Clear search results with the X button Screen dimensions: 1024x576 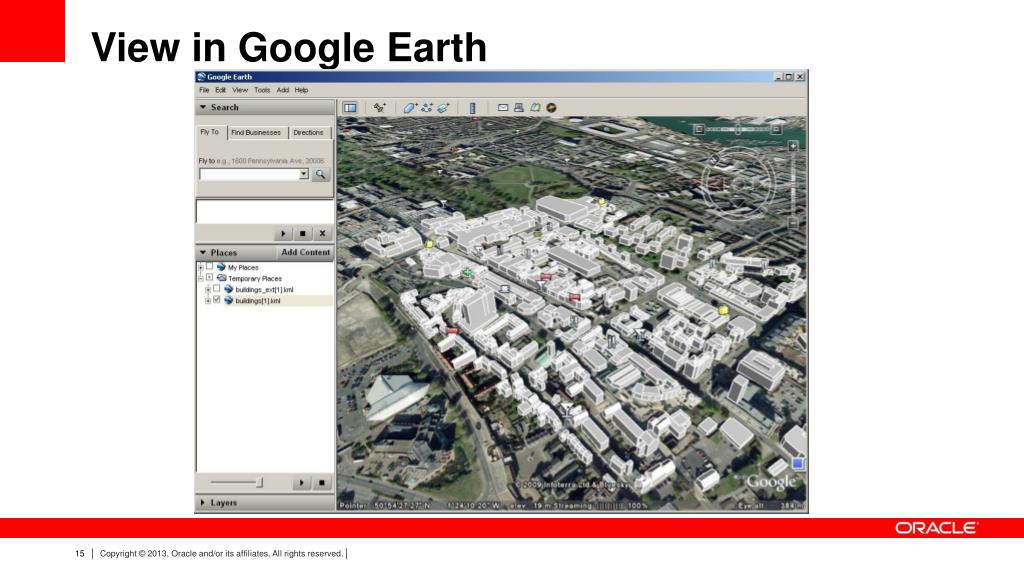322,233
